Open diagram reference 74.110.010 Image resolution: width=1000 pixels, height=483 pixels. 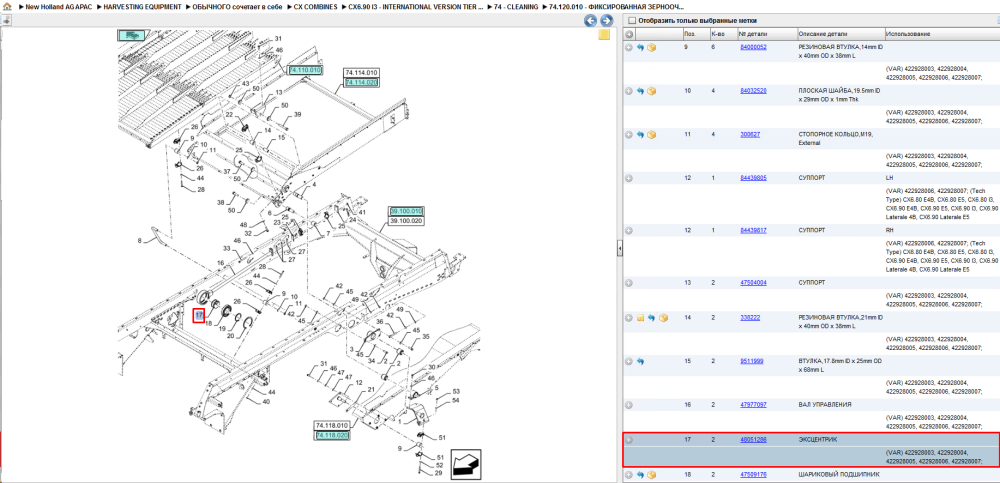point(305,70)
